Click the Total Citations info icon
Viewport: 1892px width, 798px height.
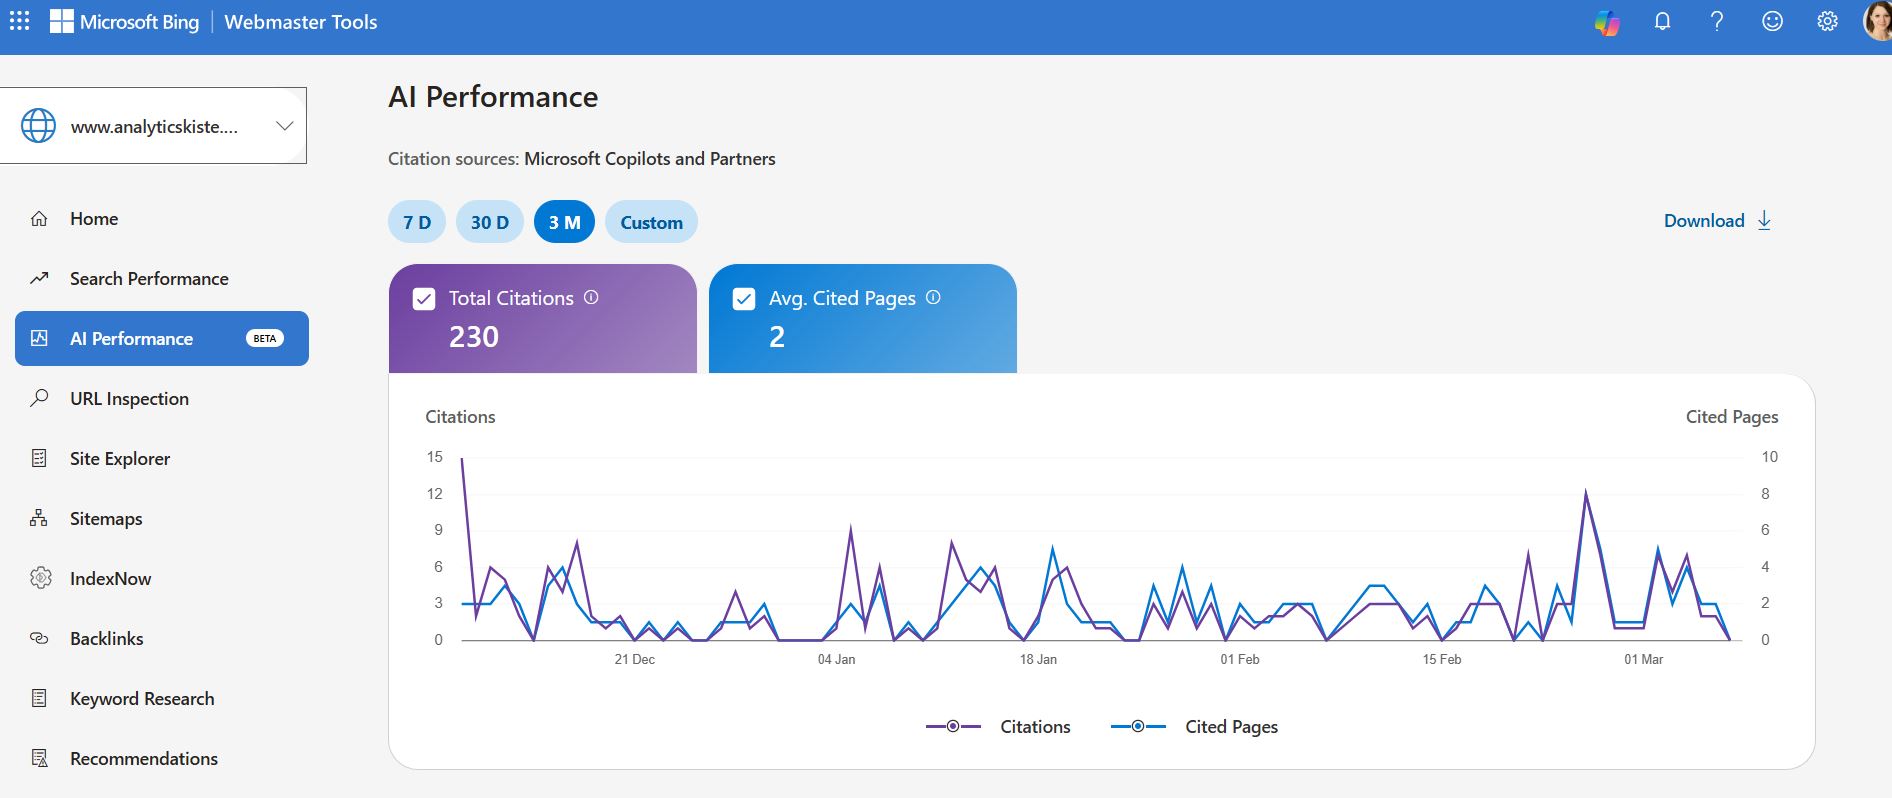tap(591, 297)
